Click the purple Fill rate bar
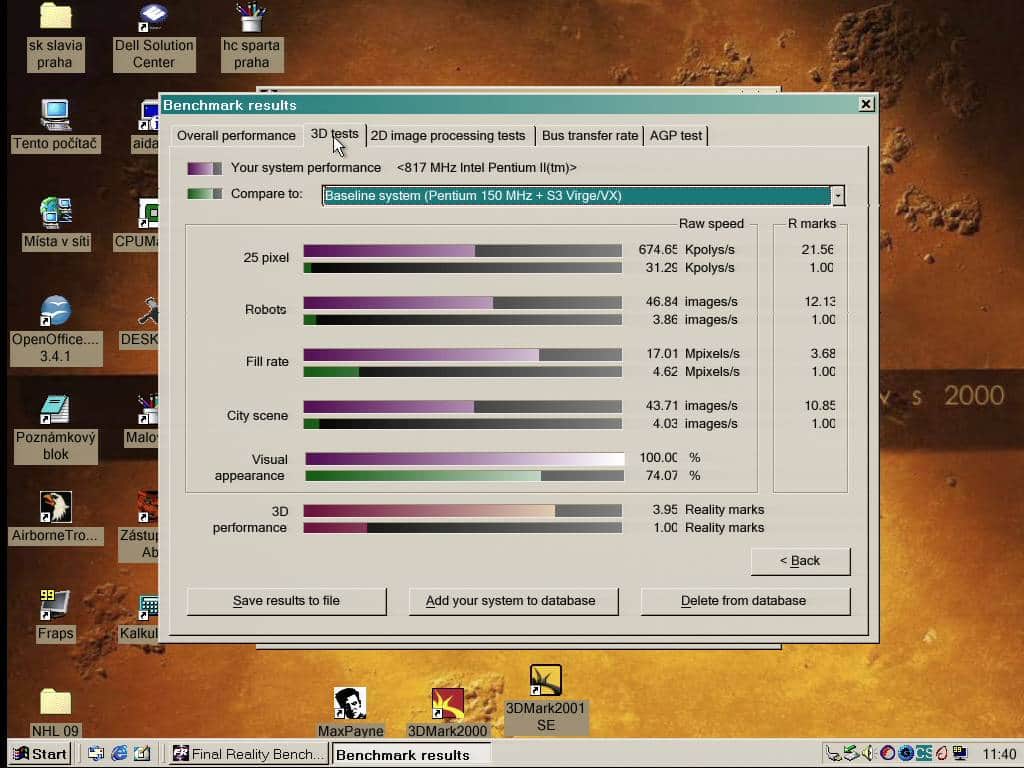Viewport: 1024px width, 768px height. 421,355
